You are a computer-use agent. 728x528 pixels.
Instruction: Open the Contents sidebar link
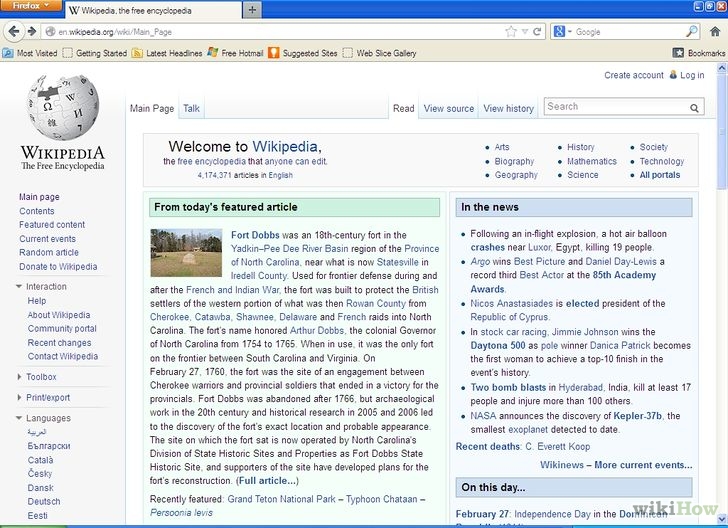pos(37,211)
